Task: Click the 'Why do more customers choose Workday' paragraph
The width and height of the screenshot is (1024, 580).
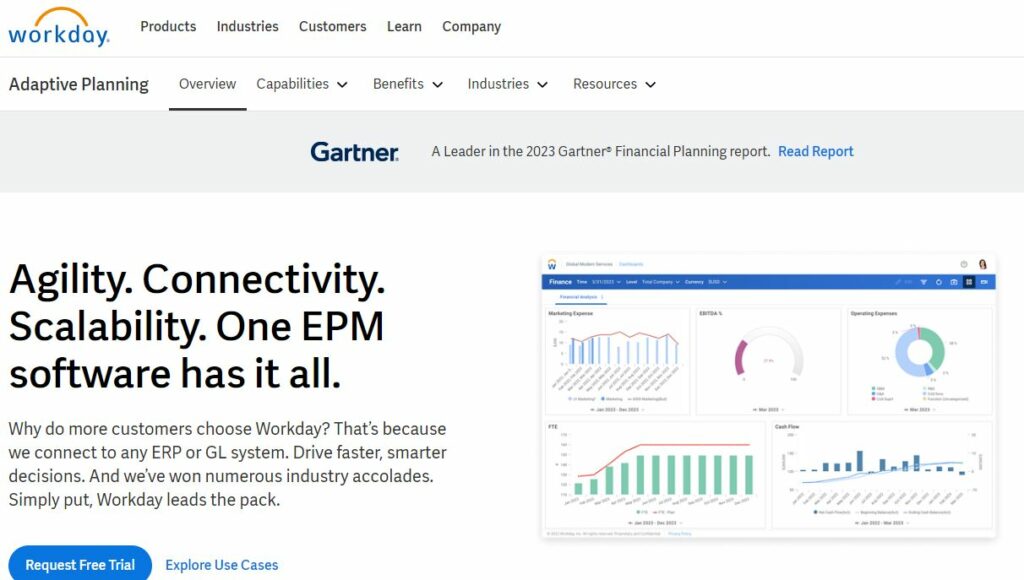Action: pyautogui.click(x=228, y=464)
